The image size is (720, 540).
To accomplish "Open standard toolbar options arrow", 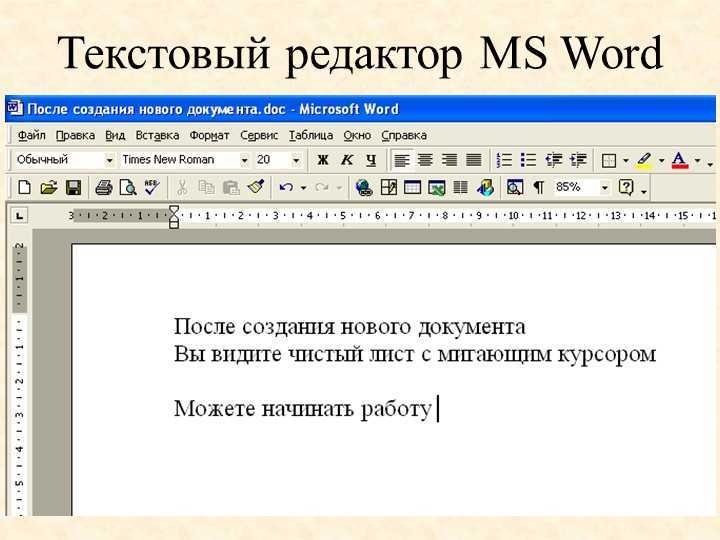I will point(644,191).
